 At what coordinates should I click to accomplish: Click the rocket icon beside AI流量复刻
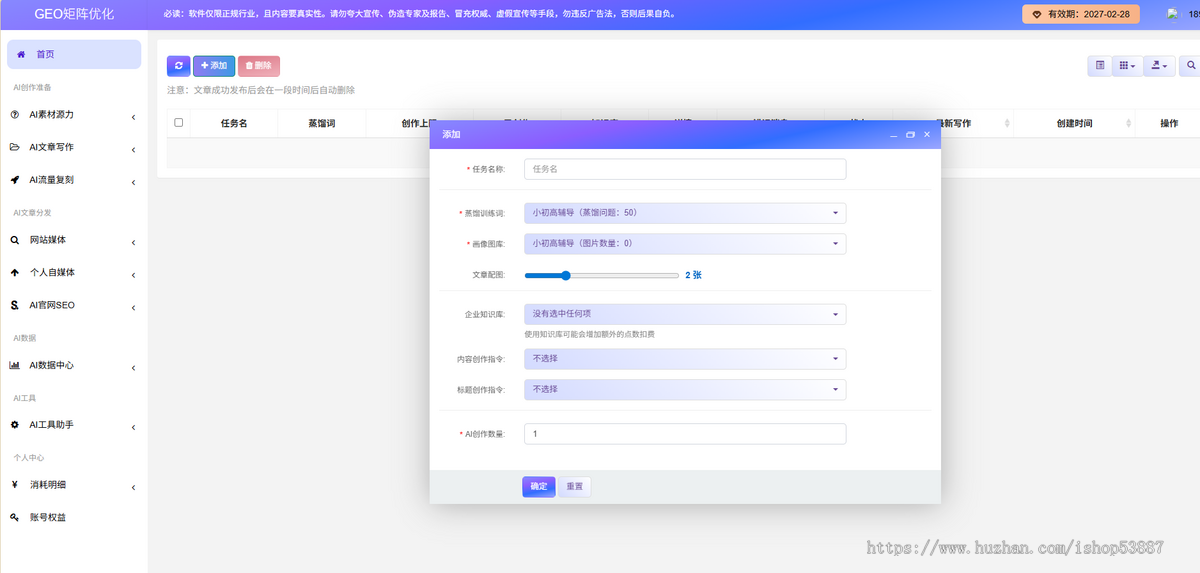(15, 180)
